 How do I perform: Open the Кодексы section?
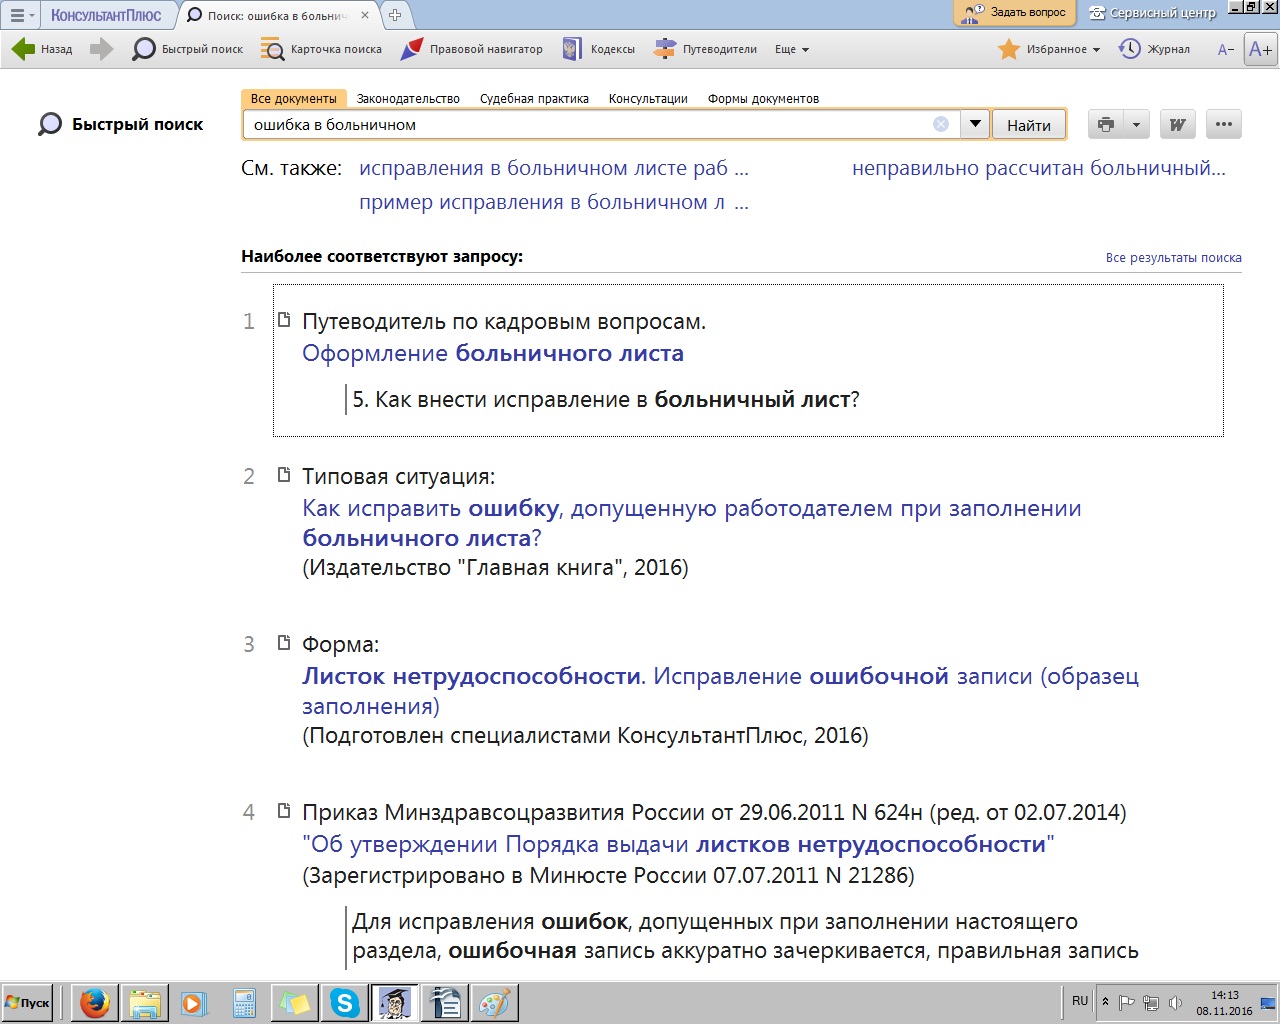599,49
